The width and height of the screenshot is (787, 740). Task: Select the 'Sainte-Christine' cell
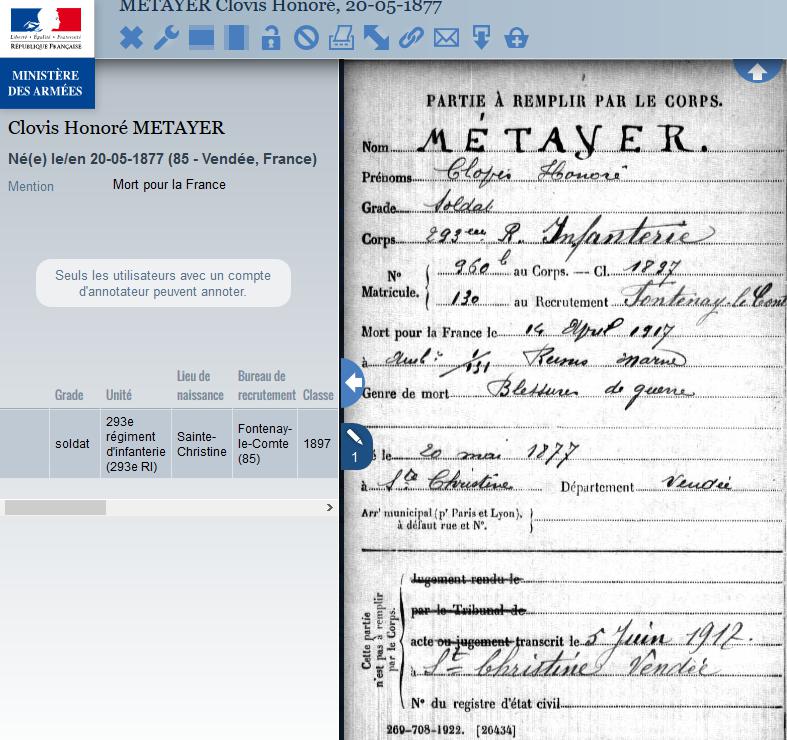[202, 444]
